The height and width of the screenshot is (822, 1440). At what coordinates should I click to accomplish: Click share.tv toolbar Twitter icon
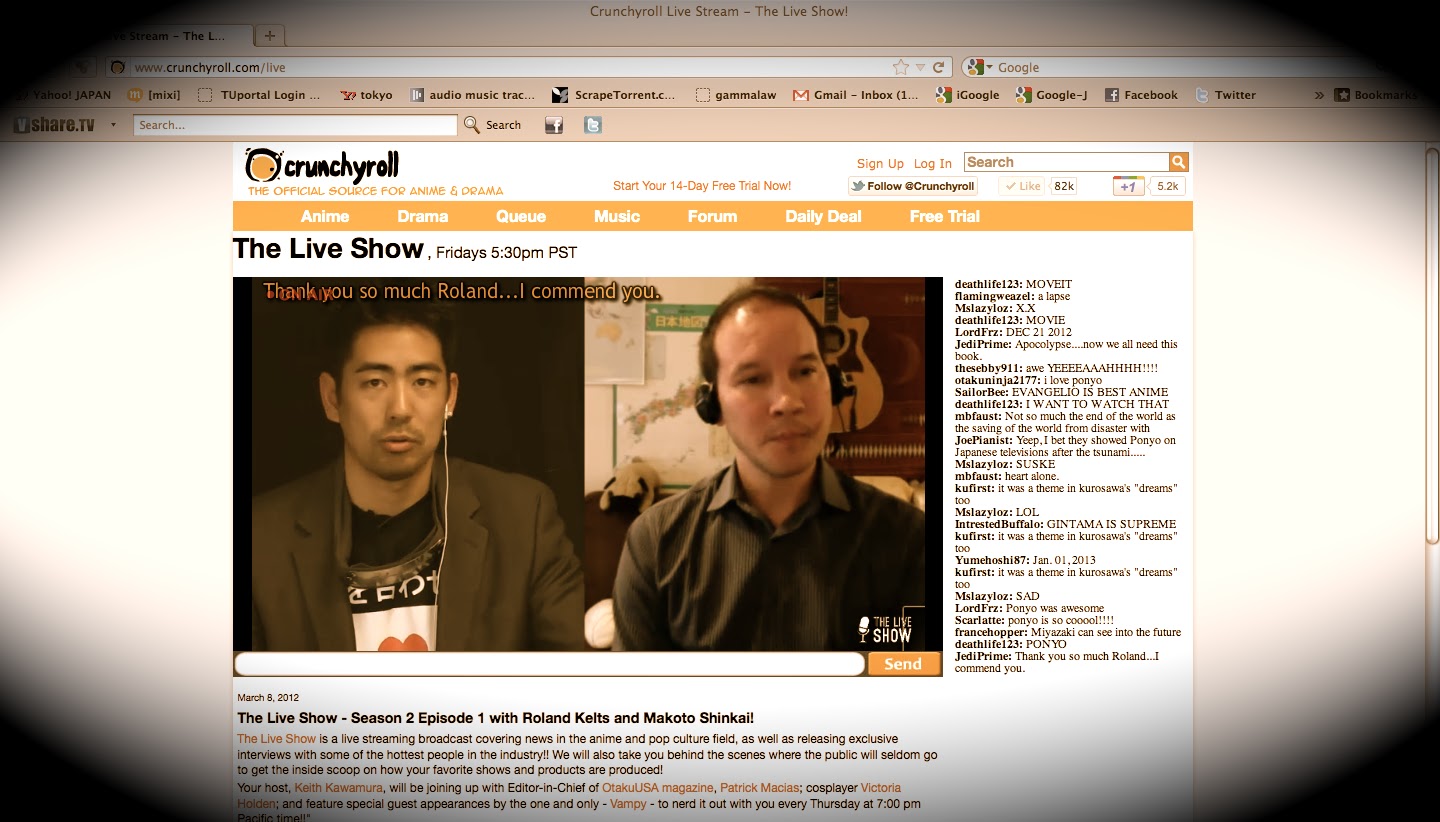tap(593, 125)
